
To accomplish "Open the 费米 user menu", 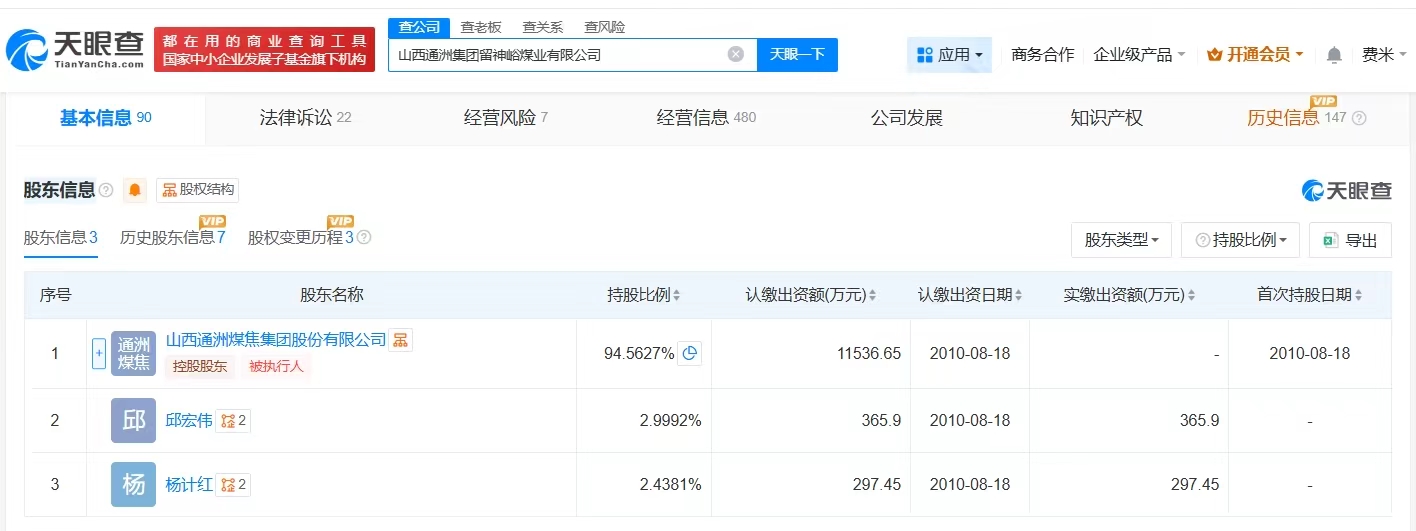I will point(1384,55).
